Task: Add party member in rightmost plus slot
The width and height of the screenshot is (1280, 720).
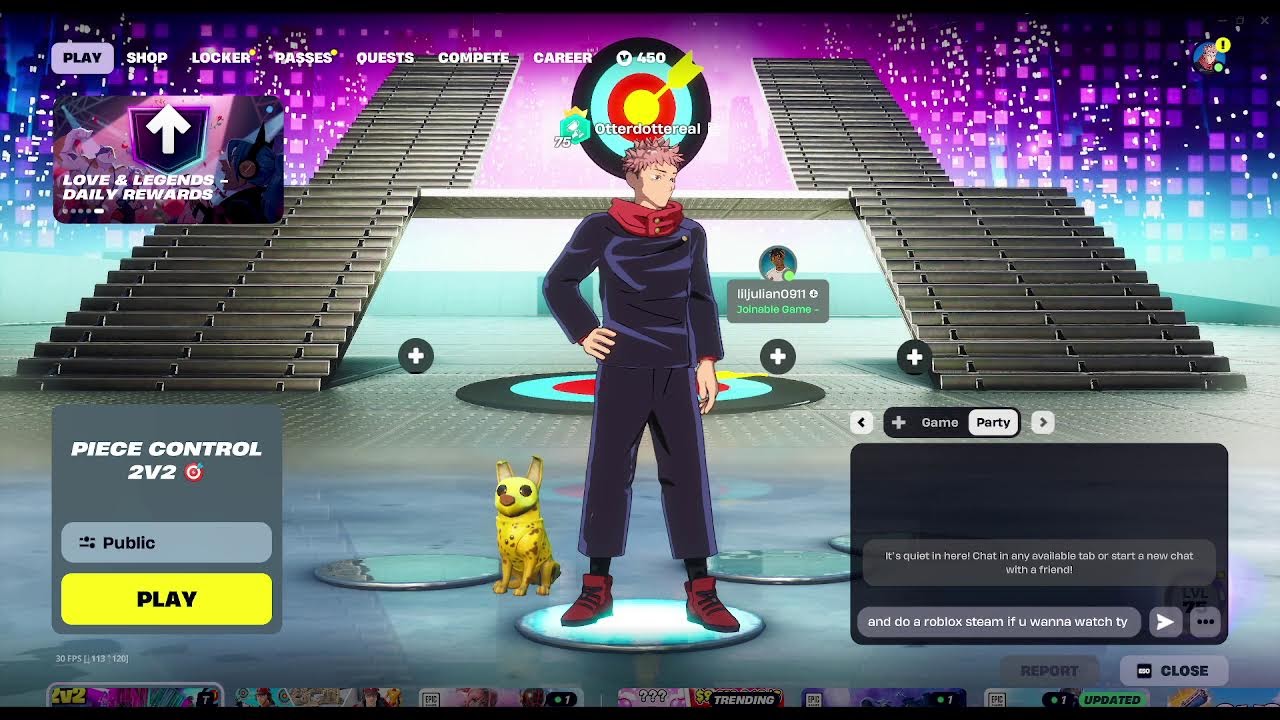Action: pyautogui.click(x=914, y=357)
